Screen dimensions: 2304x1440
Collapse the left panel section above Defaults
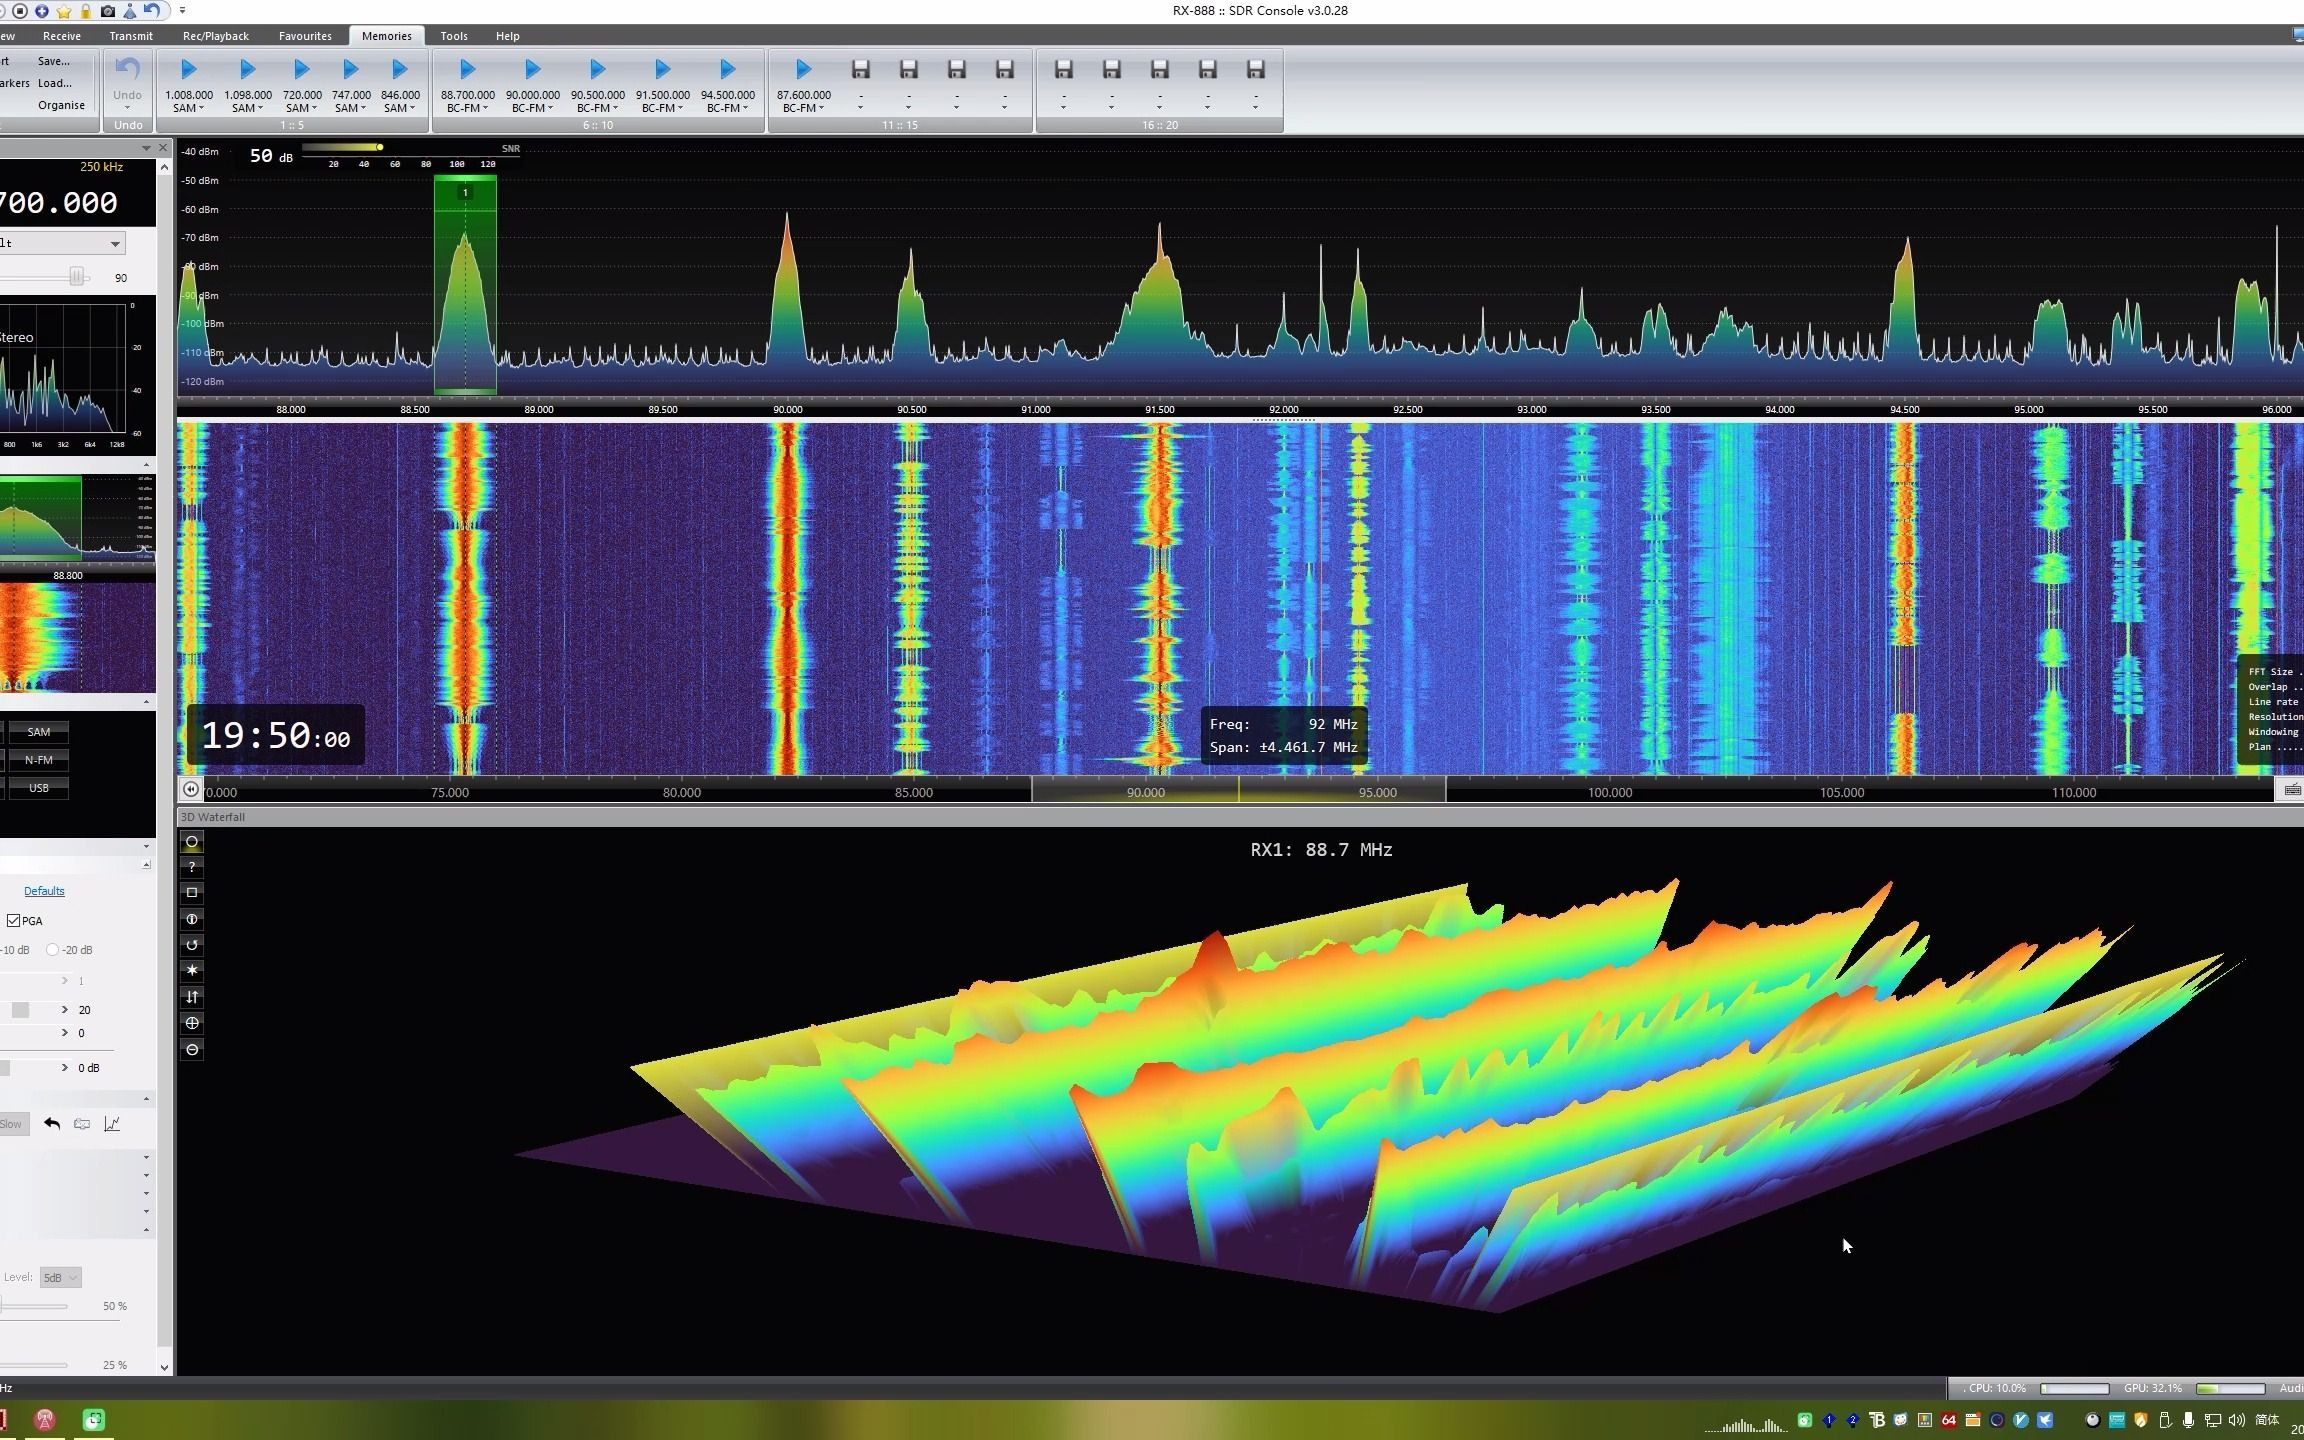tap(146, 864)
